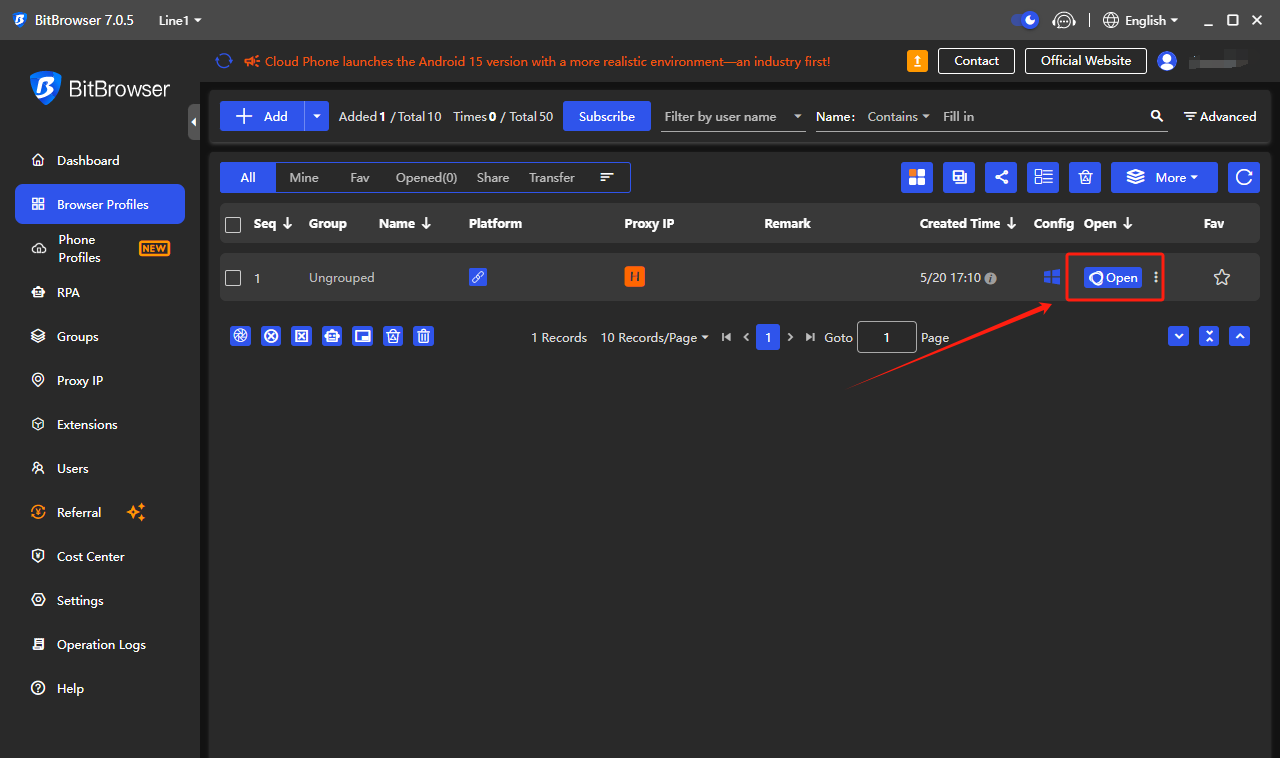
Task: Open the browser profile in row 1
Action: click(1113, 278)
